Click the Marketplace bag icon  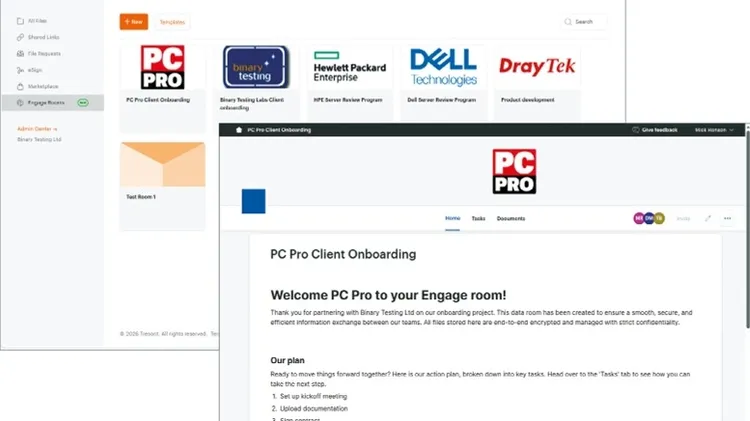(20, 87)
